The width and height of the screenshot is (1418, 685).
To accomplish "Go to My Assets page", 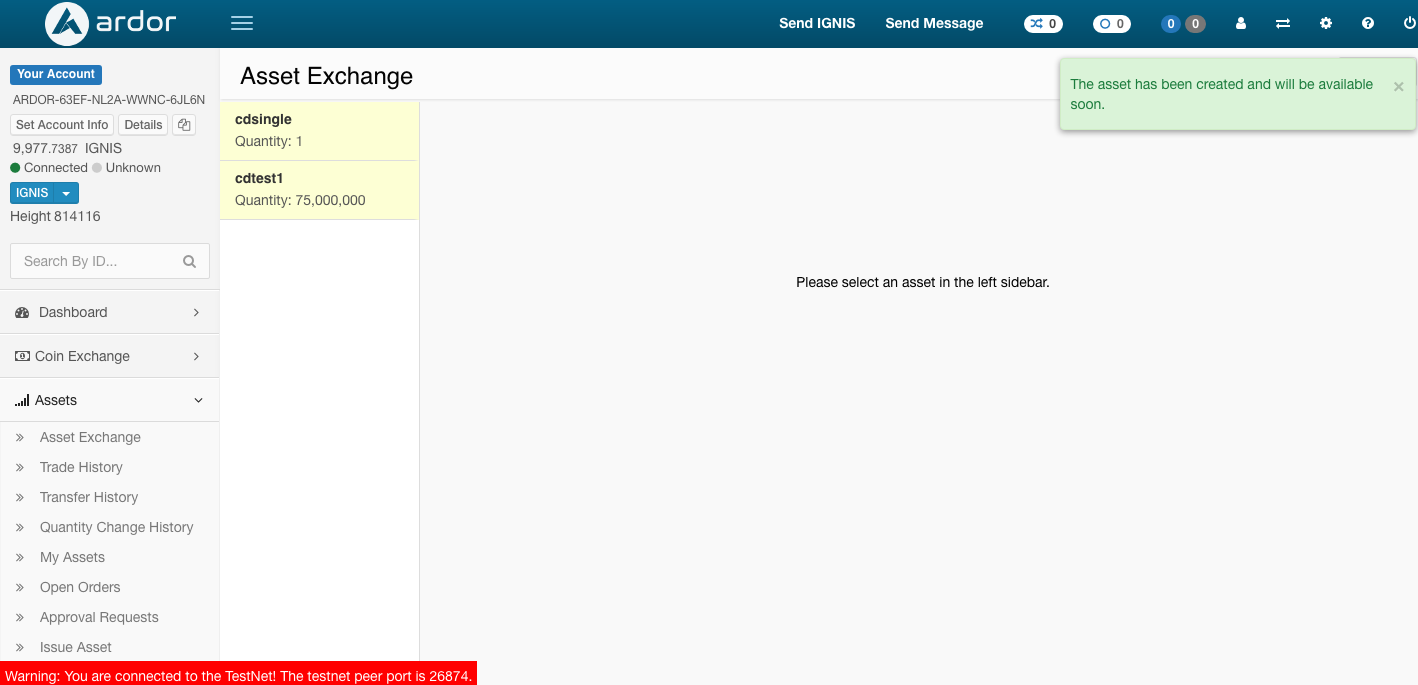I will 72,557.
